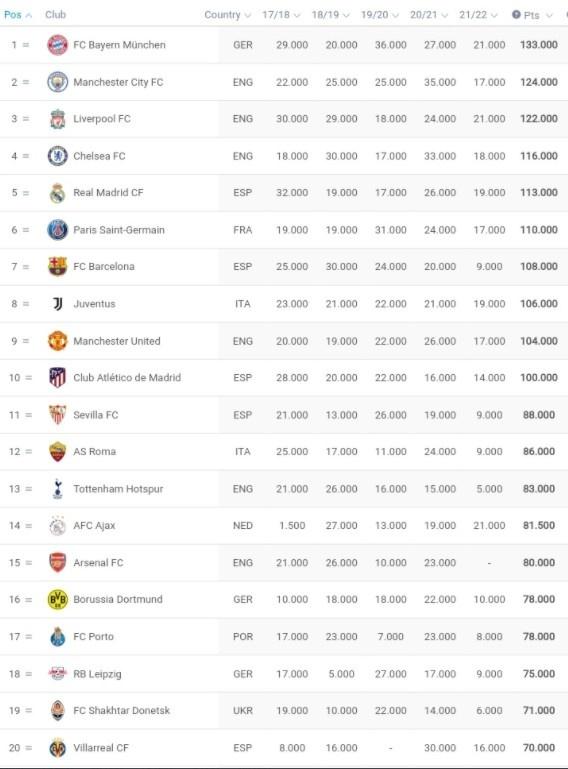Sort by the Pts column chevron
This screenshot has width=568, height=769.
click(549, 15)
